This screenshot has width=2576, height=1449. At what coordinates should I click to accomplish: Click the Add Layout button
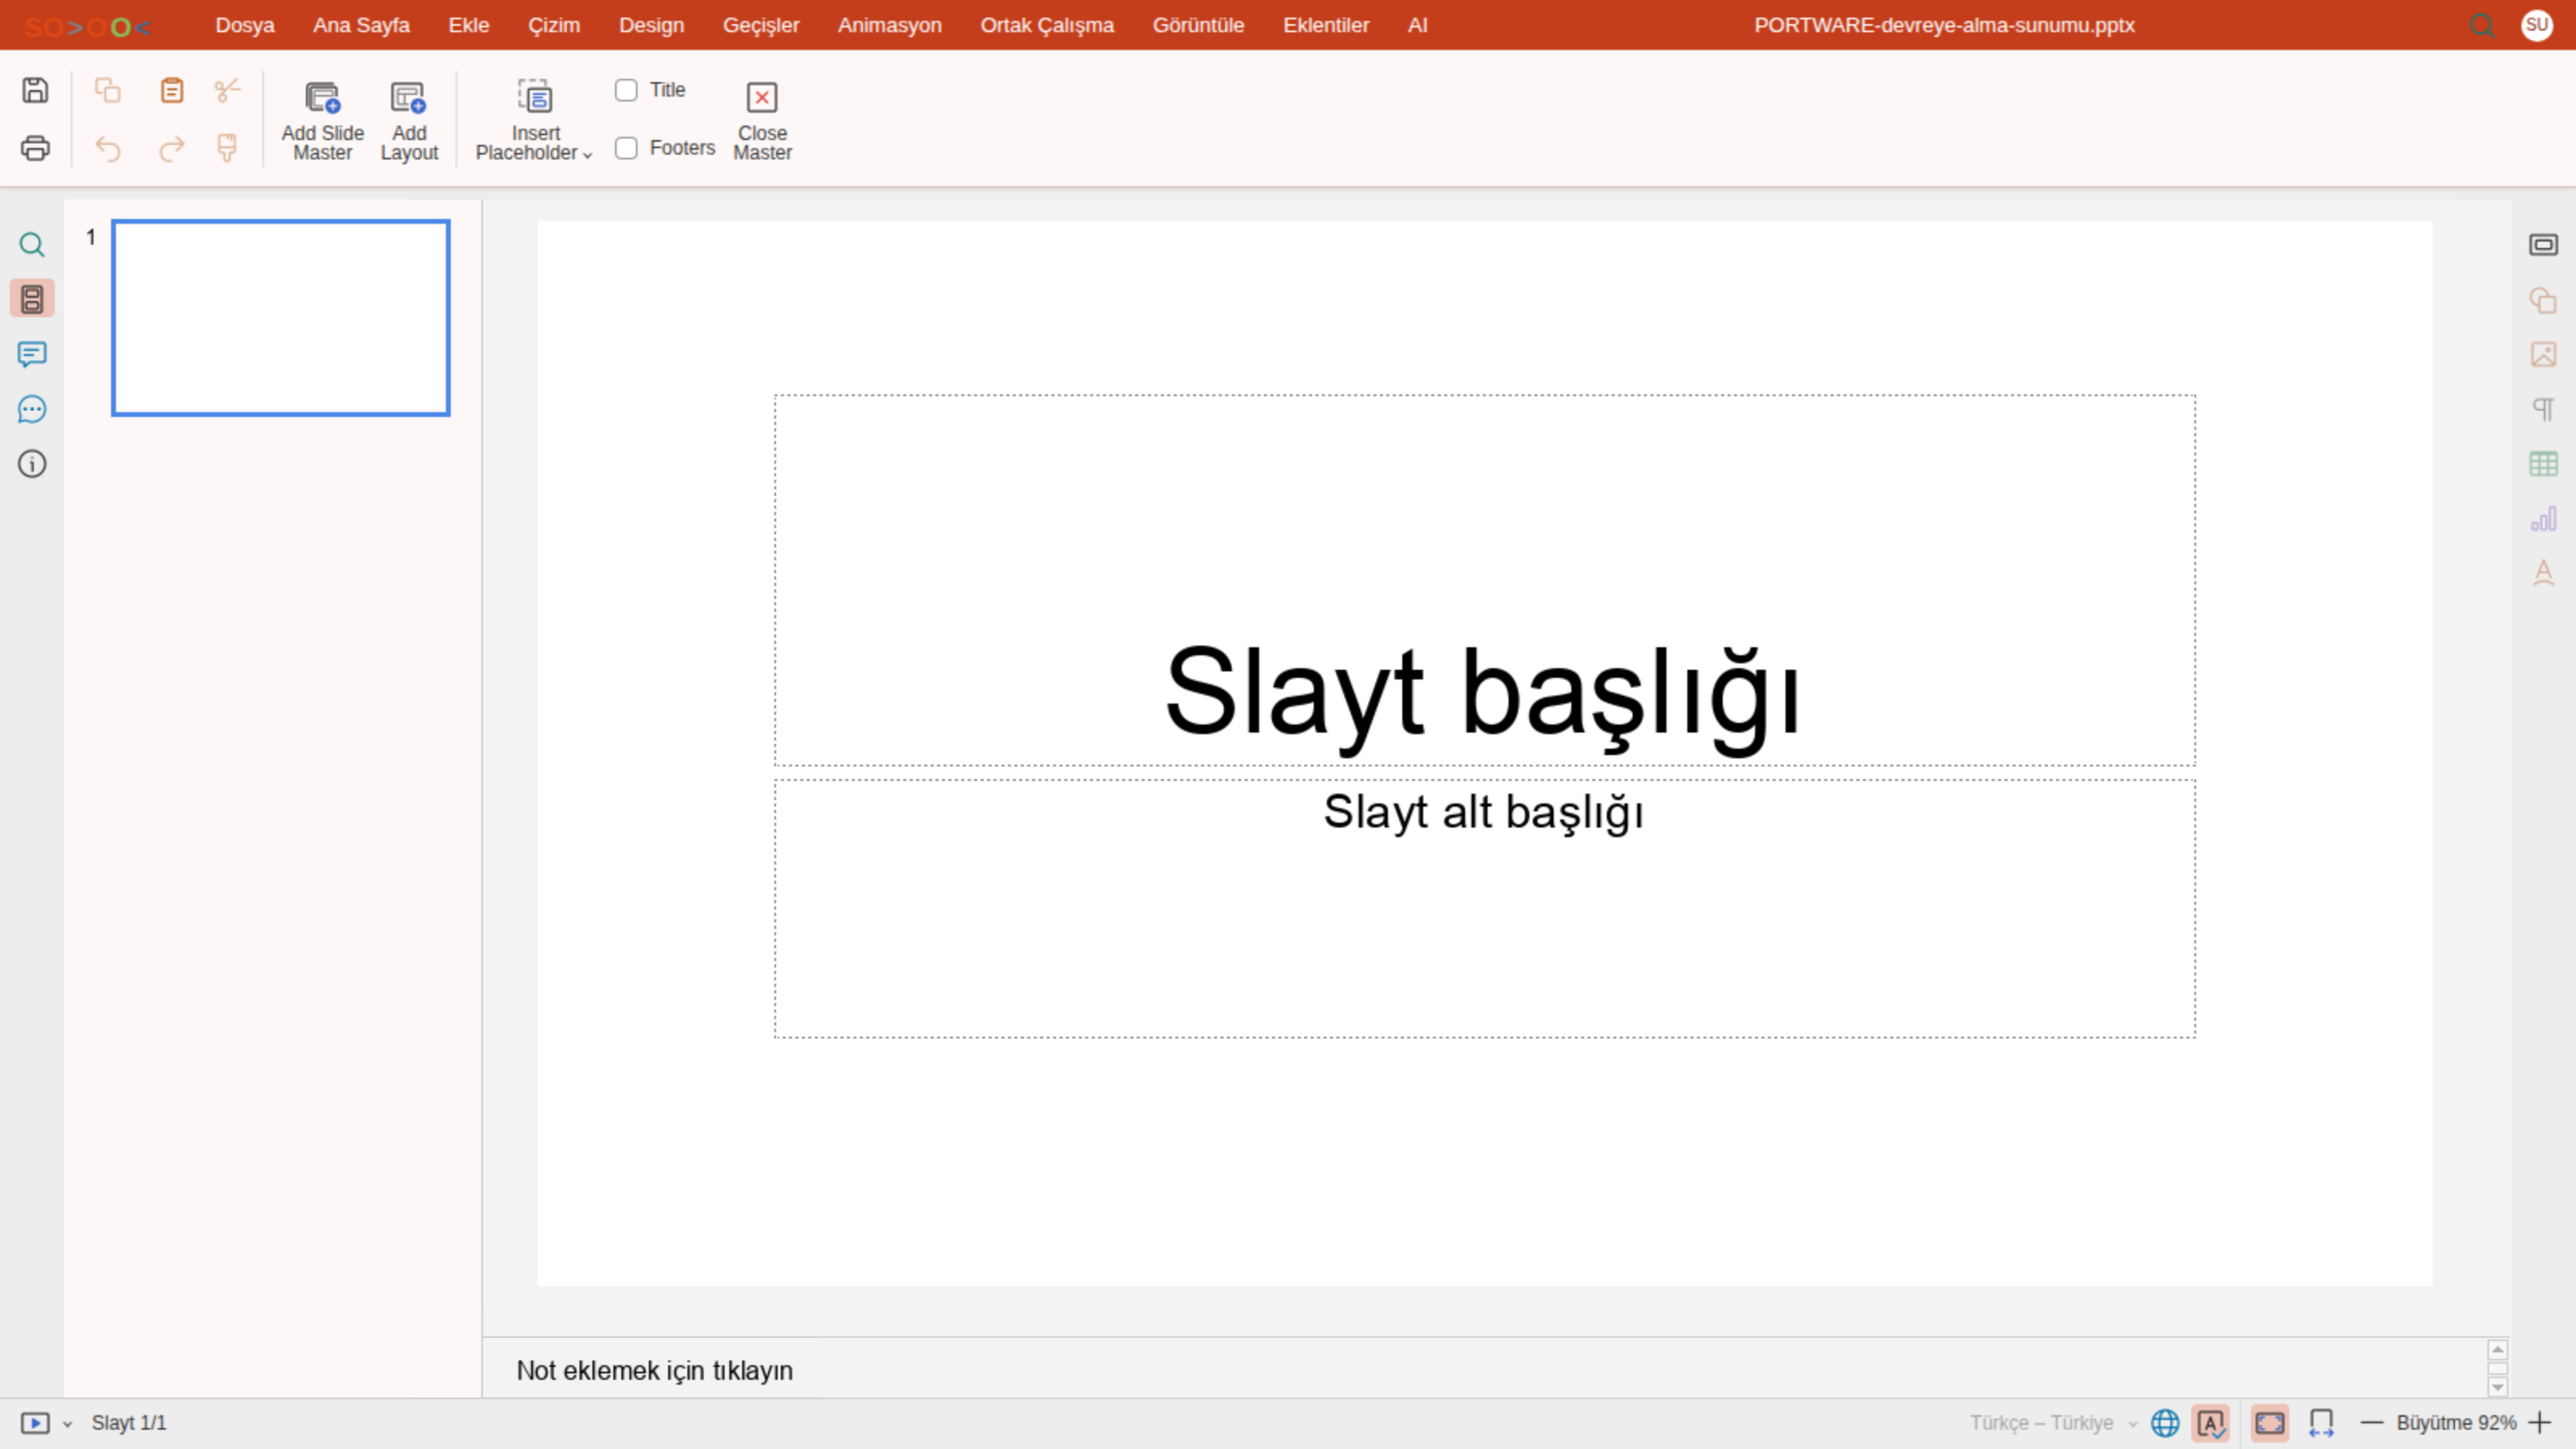[409, 120]
